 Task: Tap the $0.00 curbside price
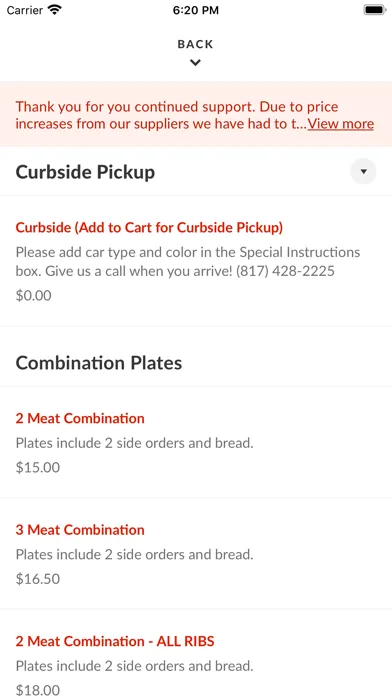point(34,296)
